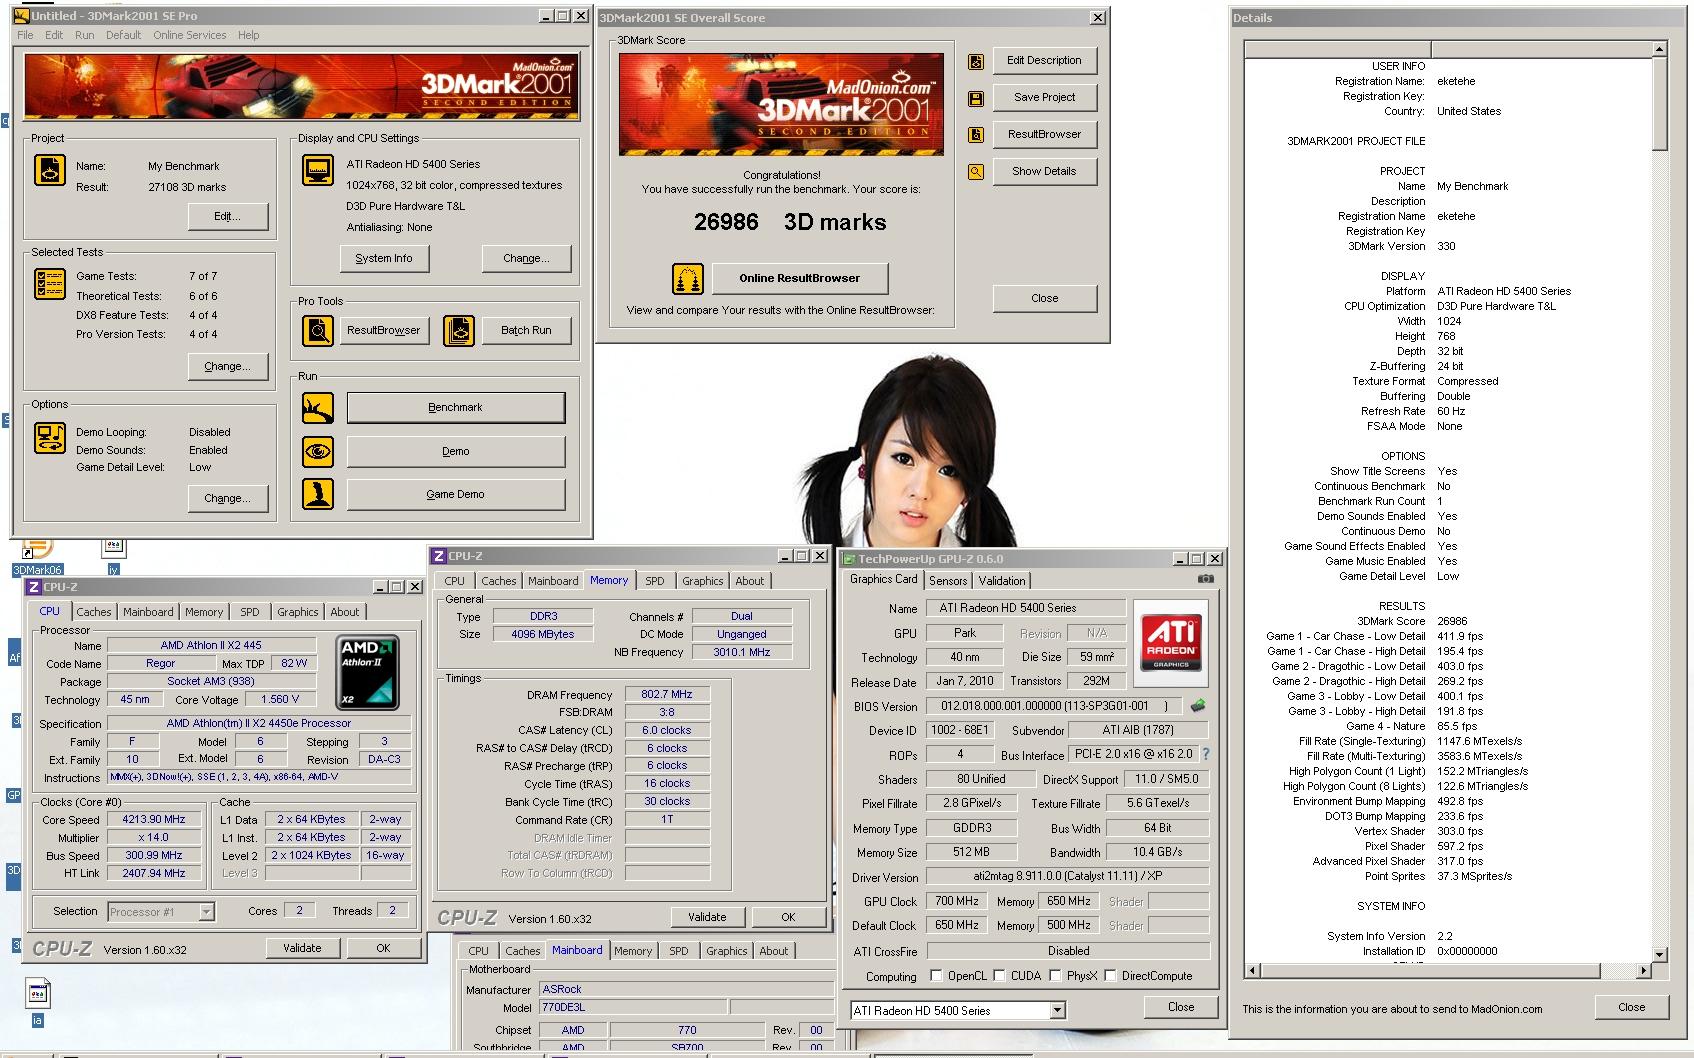Screen dimensions: 1694x1058
Task: Click Validate in CPU-Z Memory window
Action: [707, 917]
